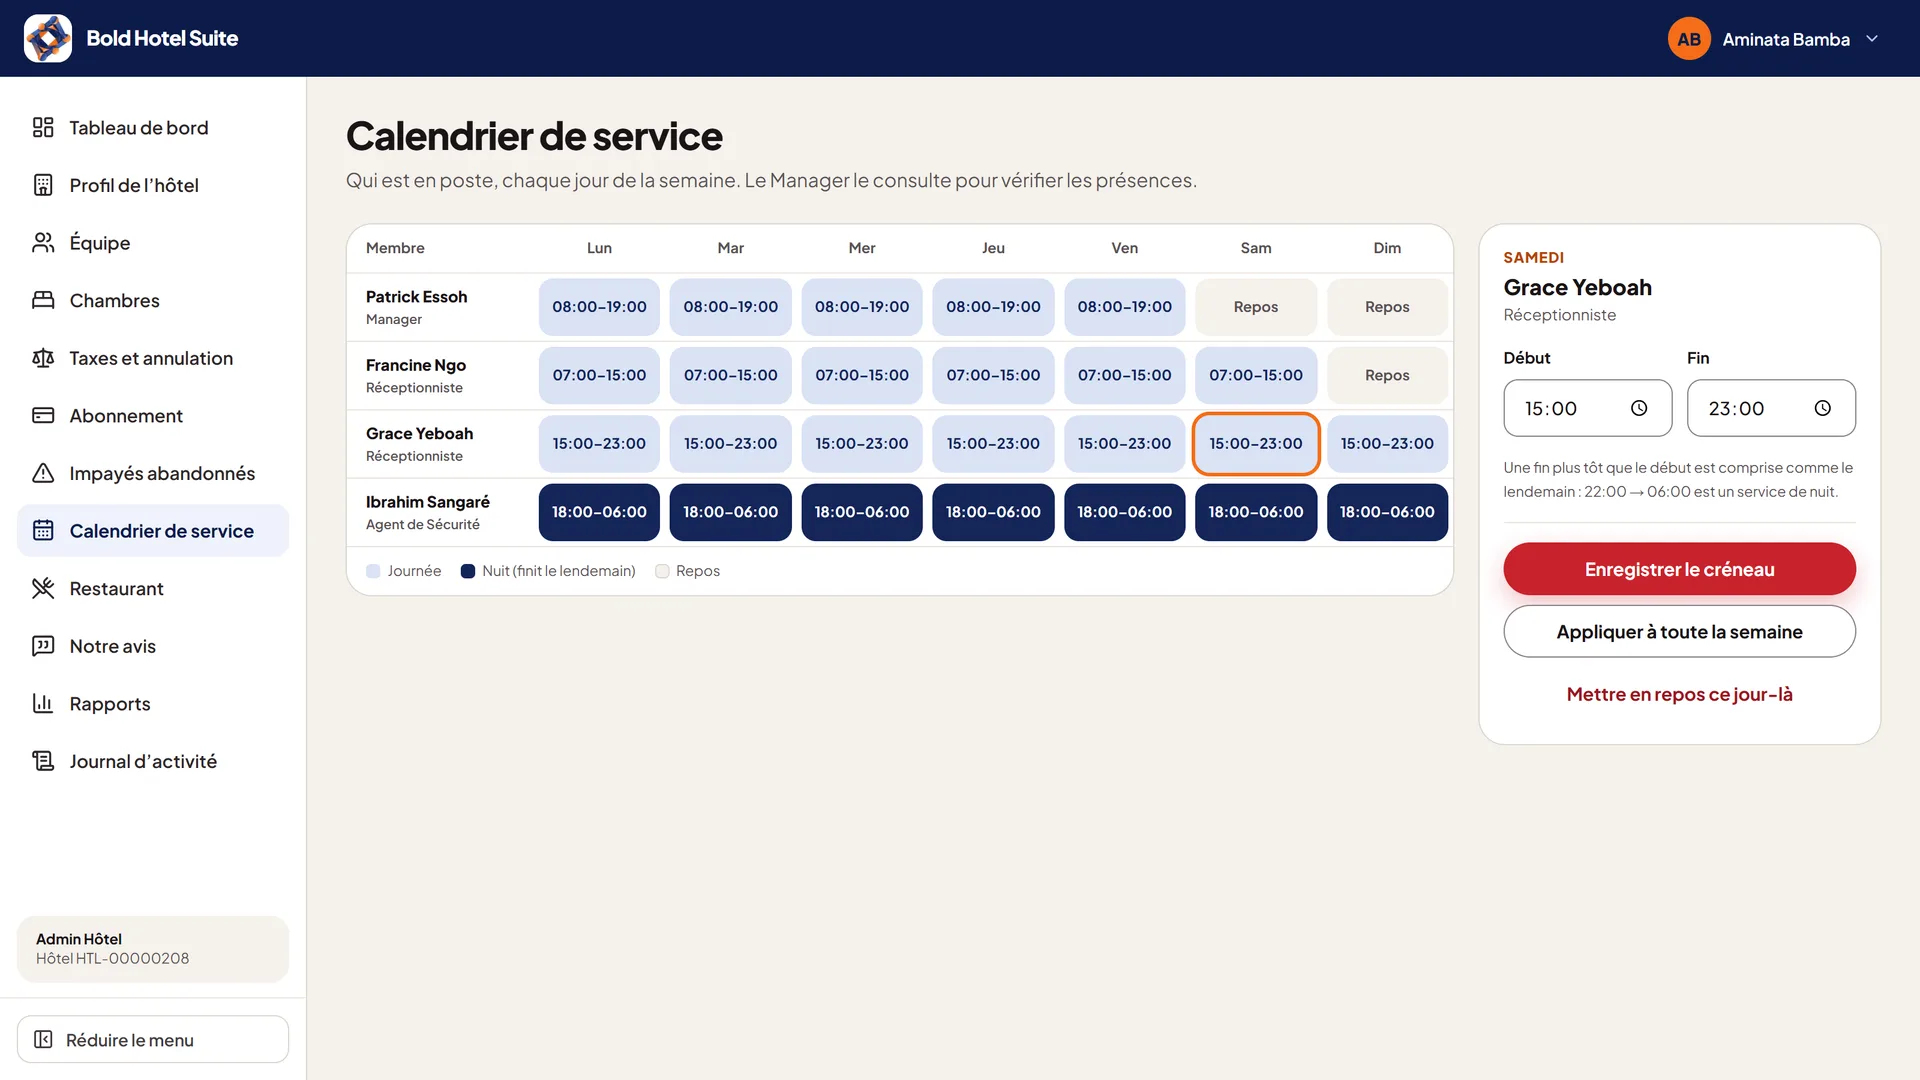Select Patrick Essoh's Monday 08:00–19:00 shift
This screenshot has height=1080, width=1920.
tap(599, 307)
